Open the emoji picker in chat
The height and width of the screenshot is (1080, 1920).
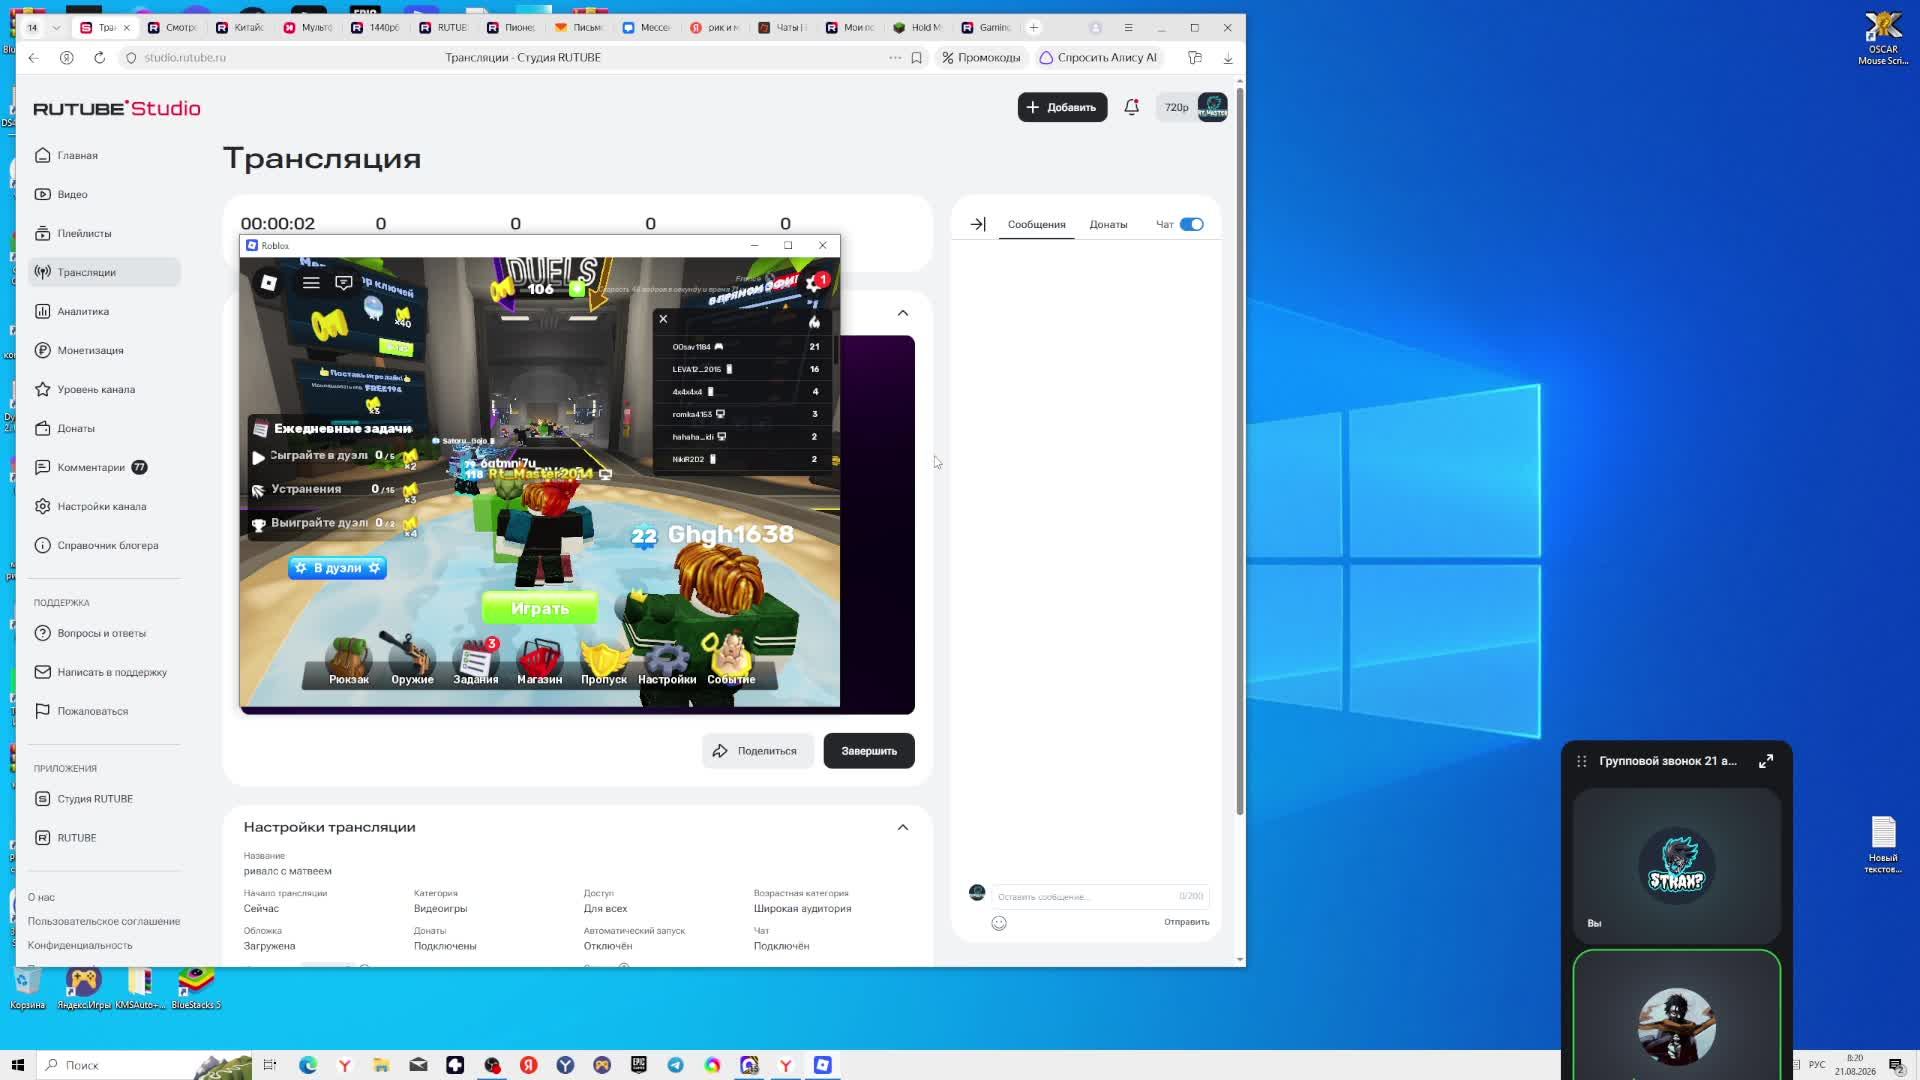tap(999, 923)
